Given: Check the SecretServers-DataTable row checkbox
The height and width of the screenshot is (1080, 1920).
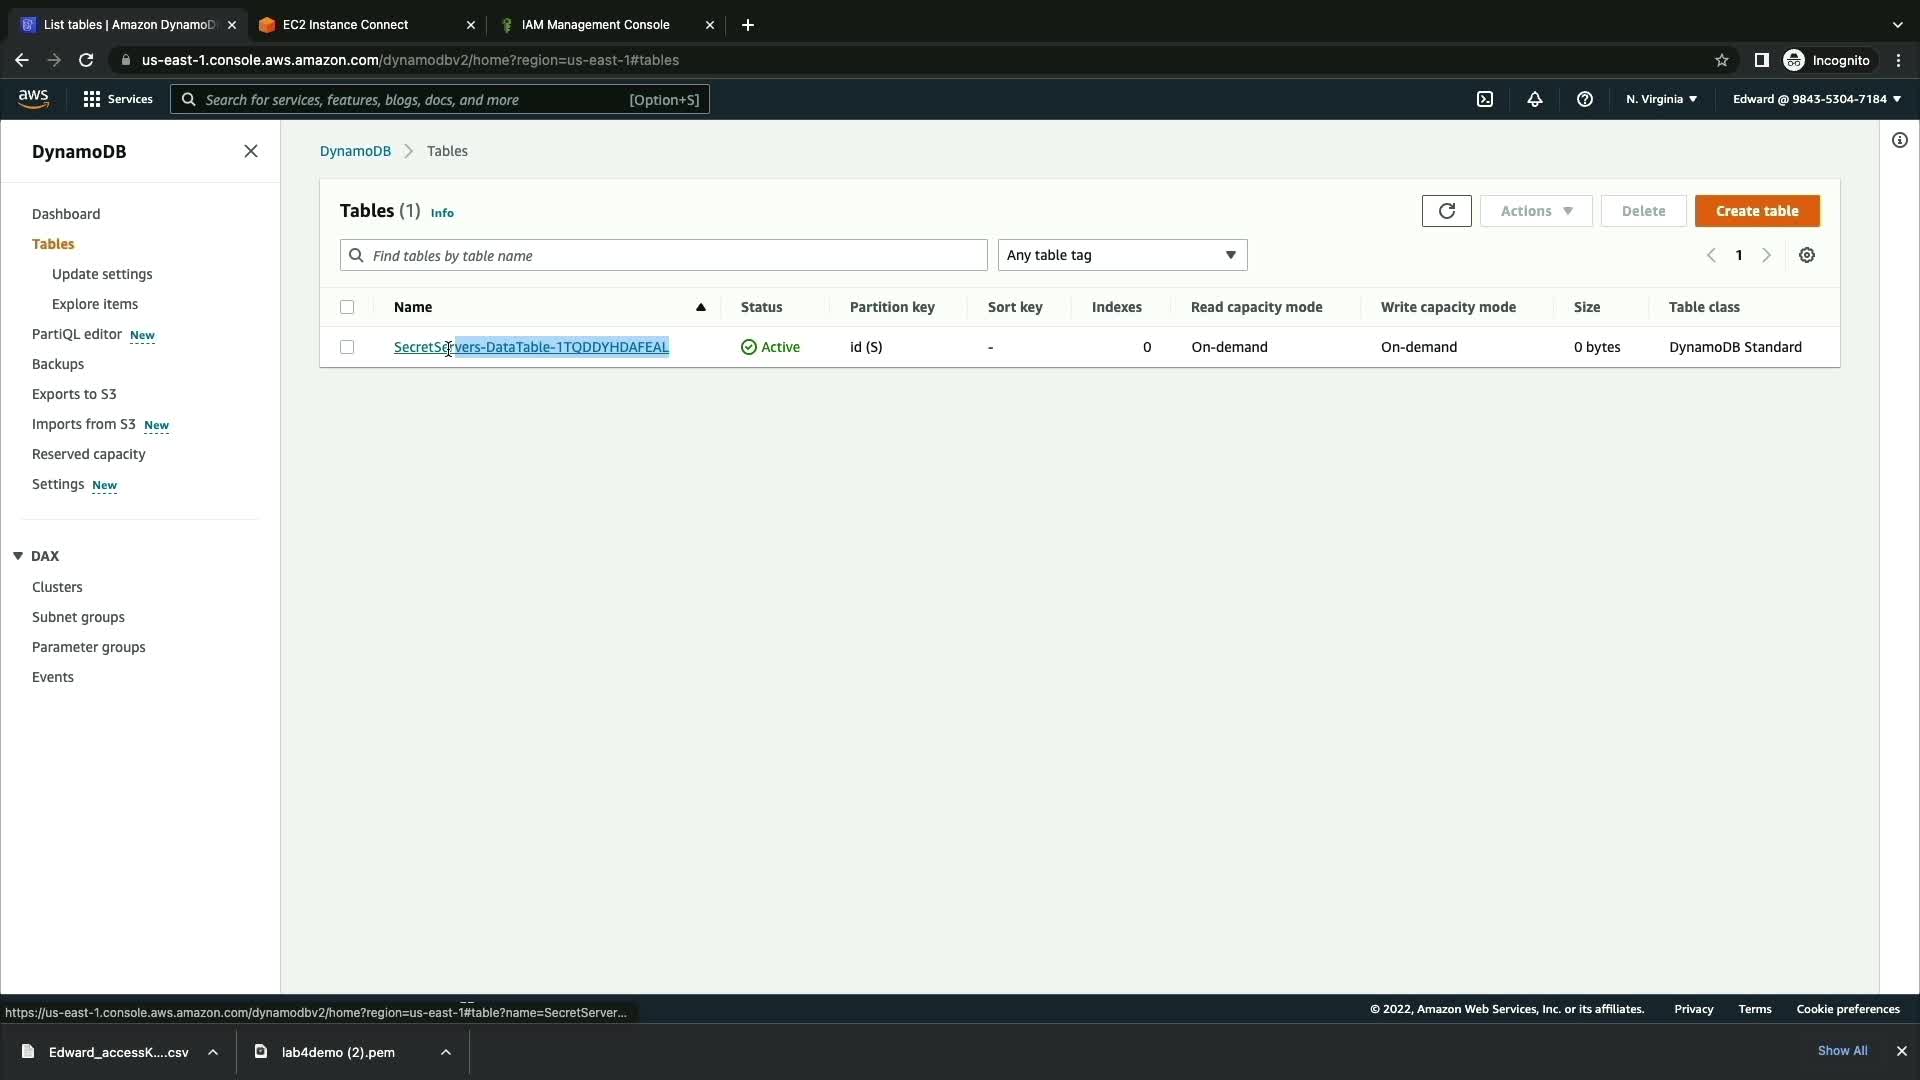Looking at the screenshot, I should [347, 347].
